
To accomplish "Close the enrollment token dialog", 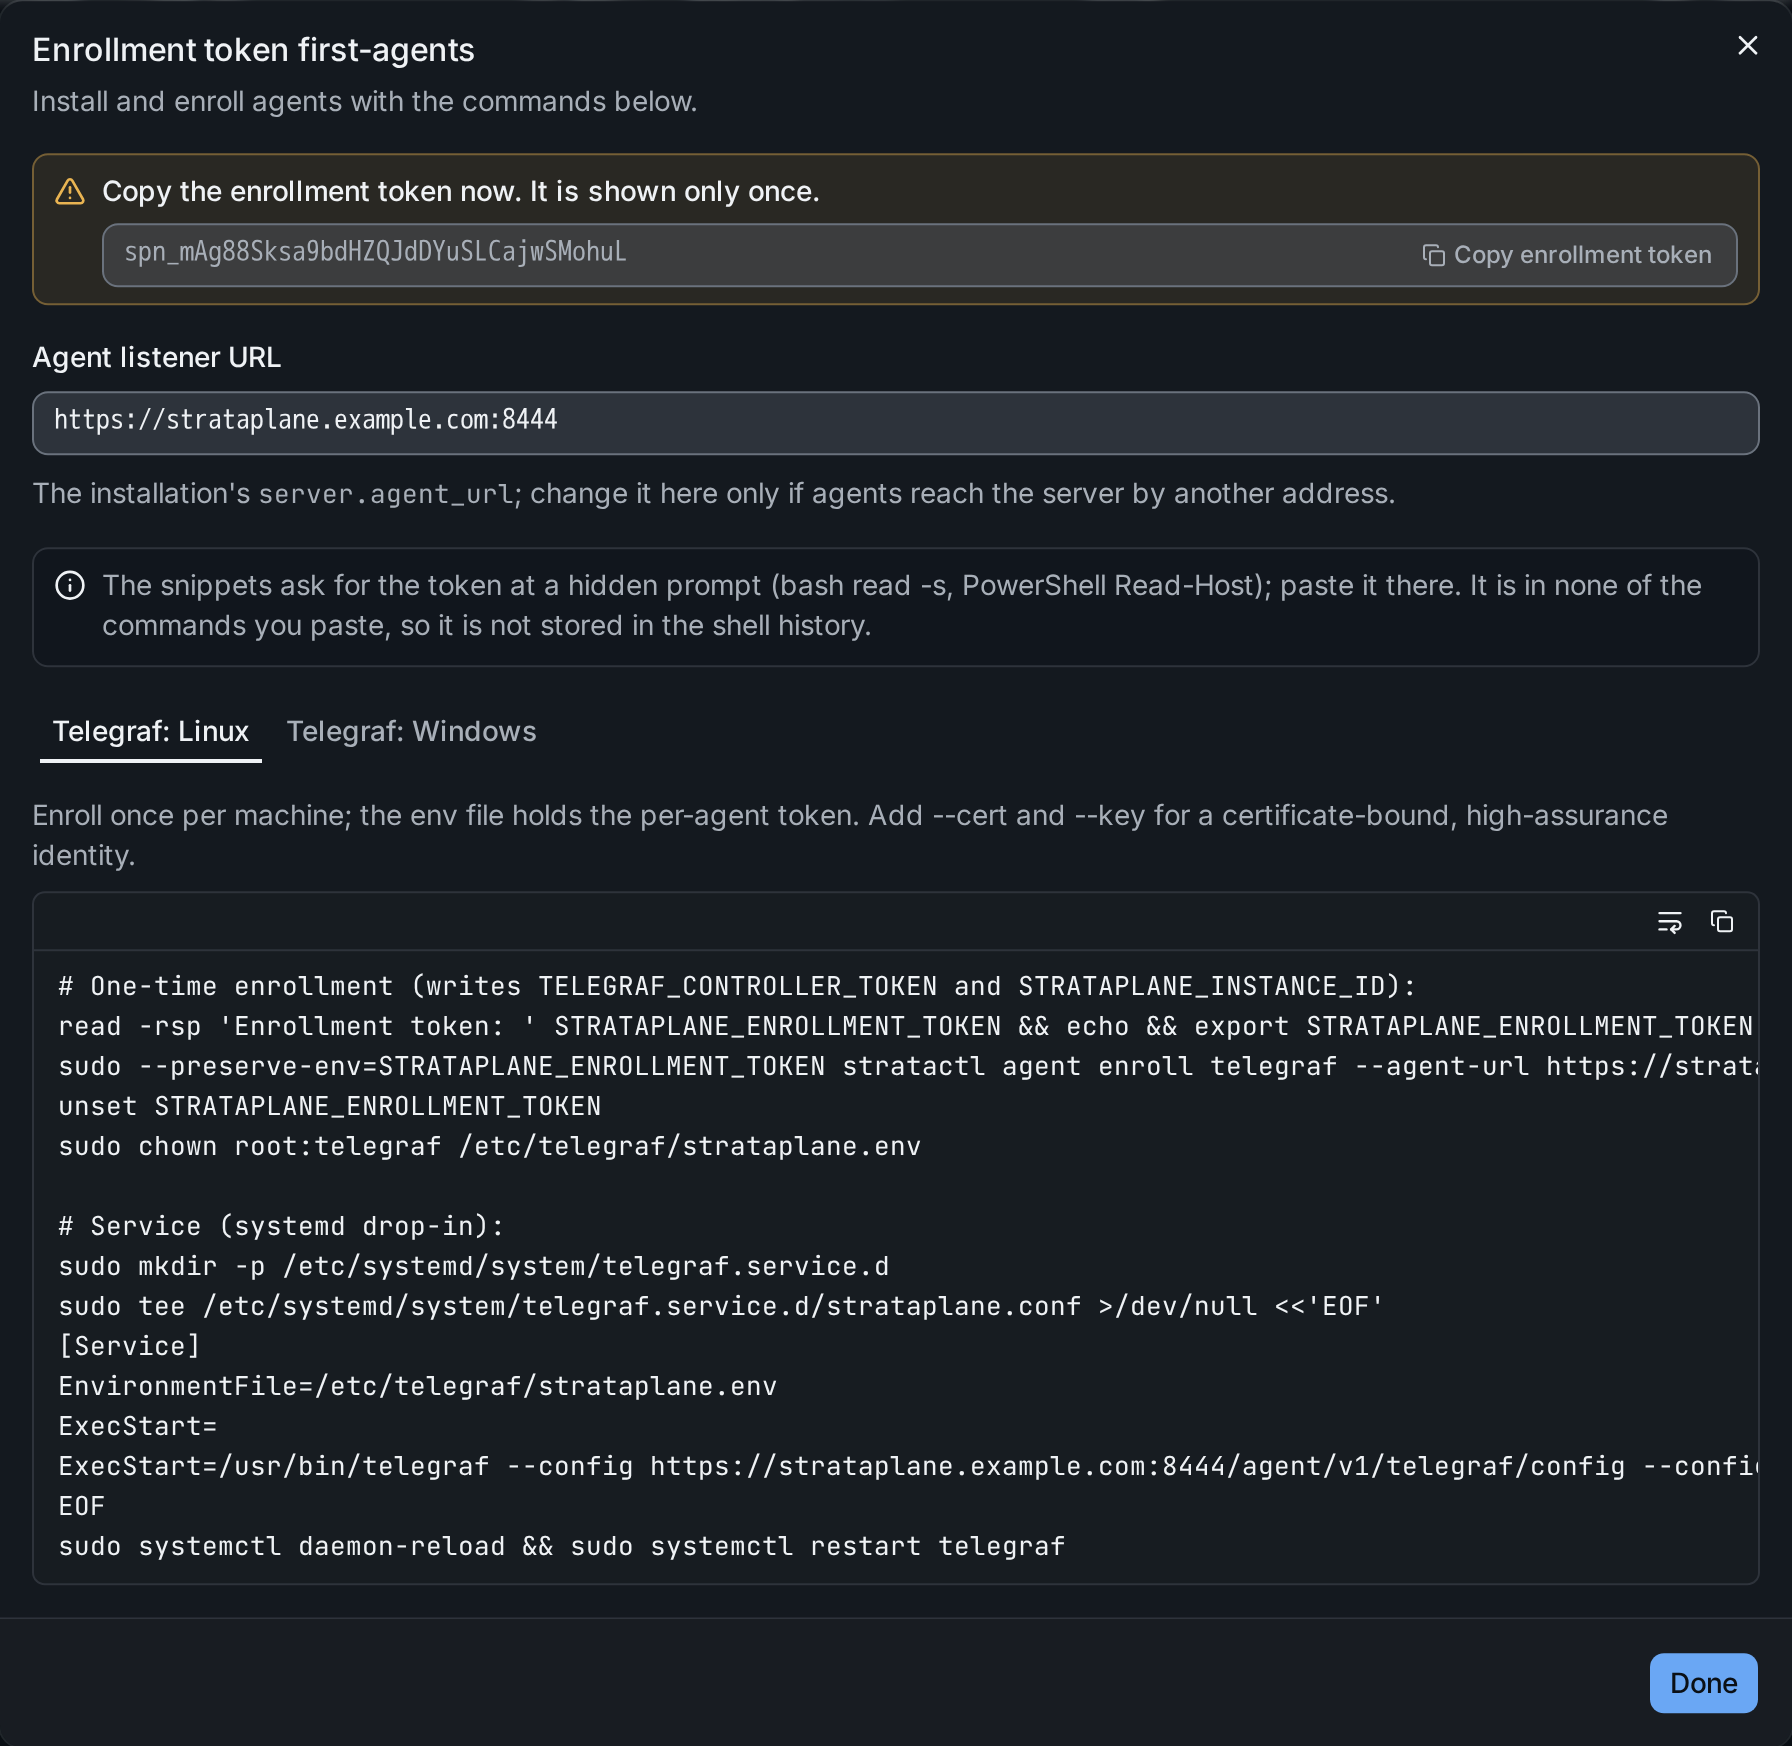I will point(1747,46).
